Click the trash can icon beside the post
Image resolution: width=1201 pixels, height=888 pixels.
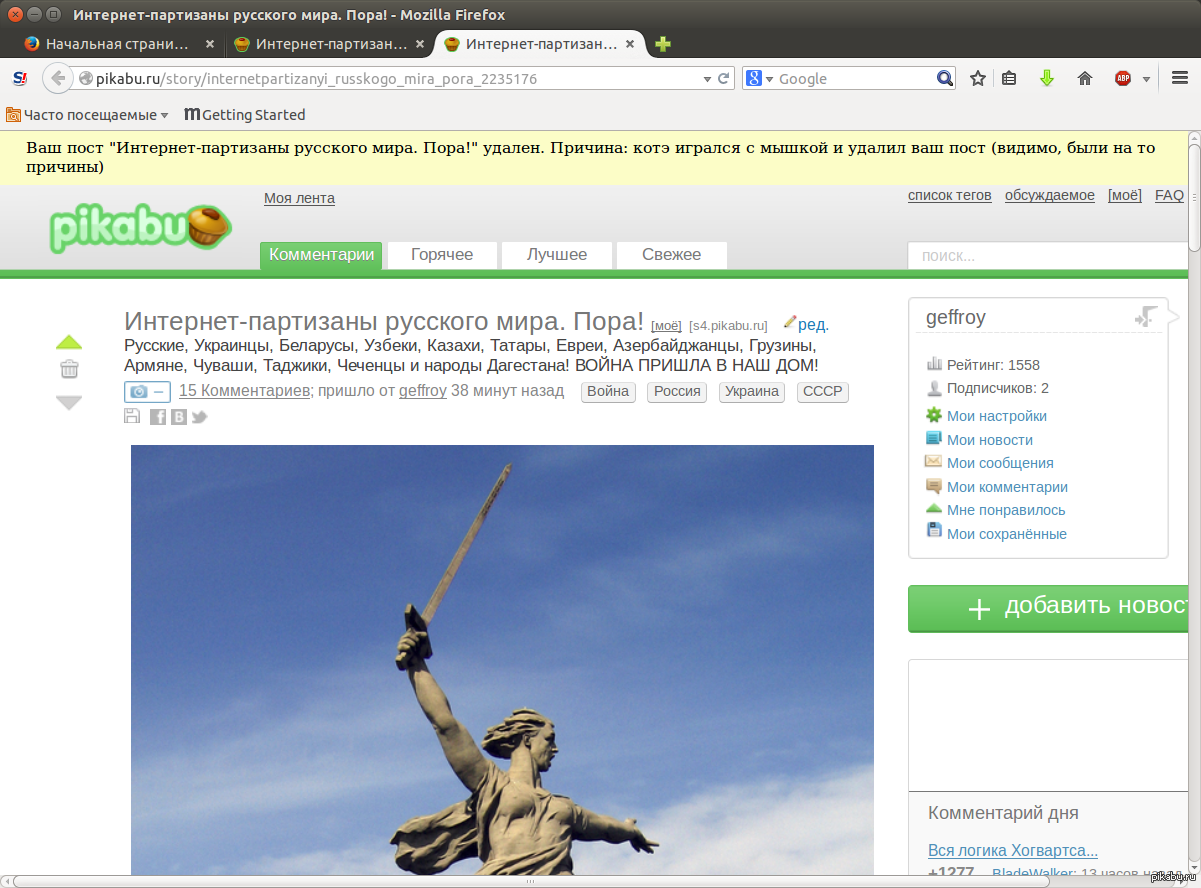coord(69,369)
